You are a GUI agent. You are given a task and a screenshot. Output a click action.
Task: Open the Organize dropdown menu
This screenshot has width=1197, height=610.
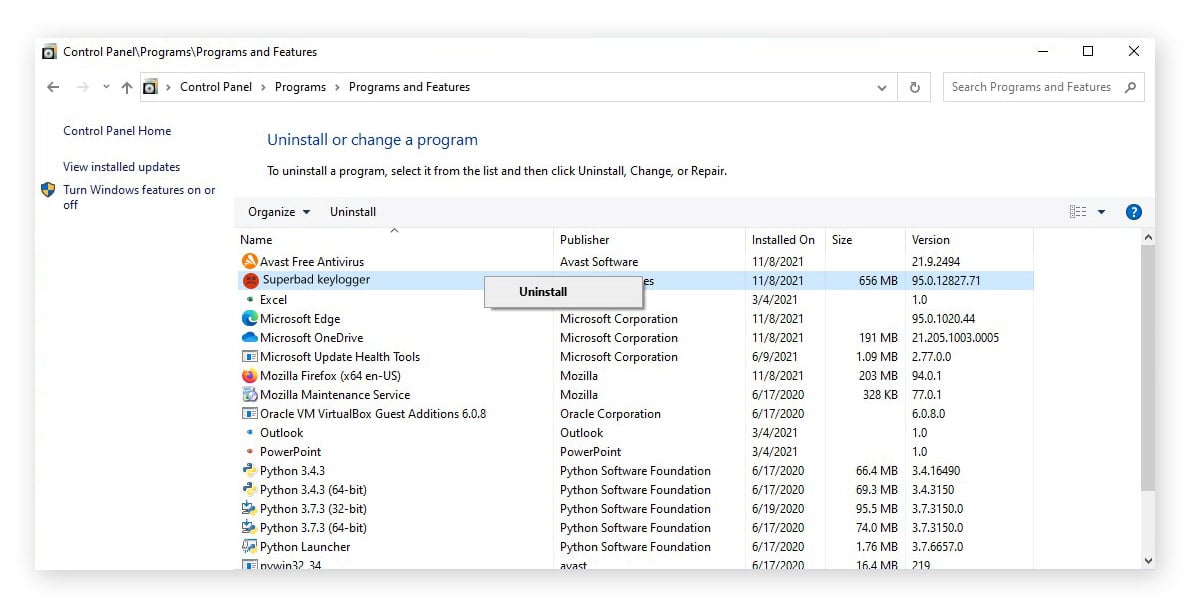279,212
